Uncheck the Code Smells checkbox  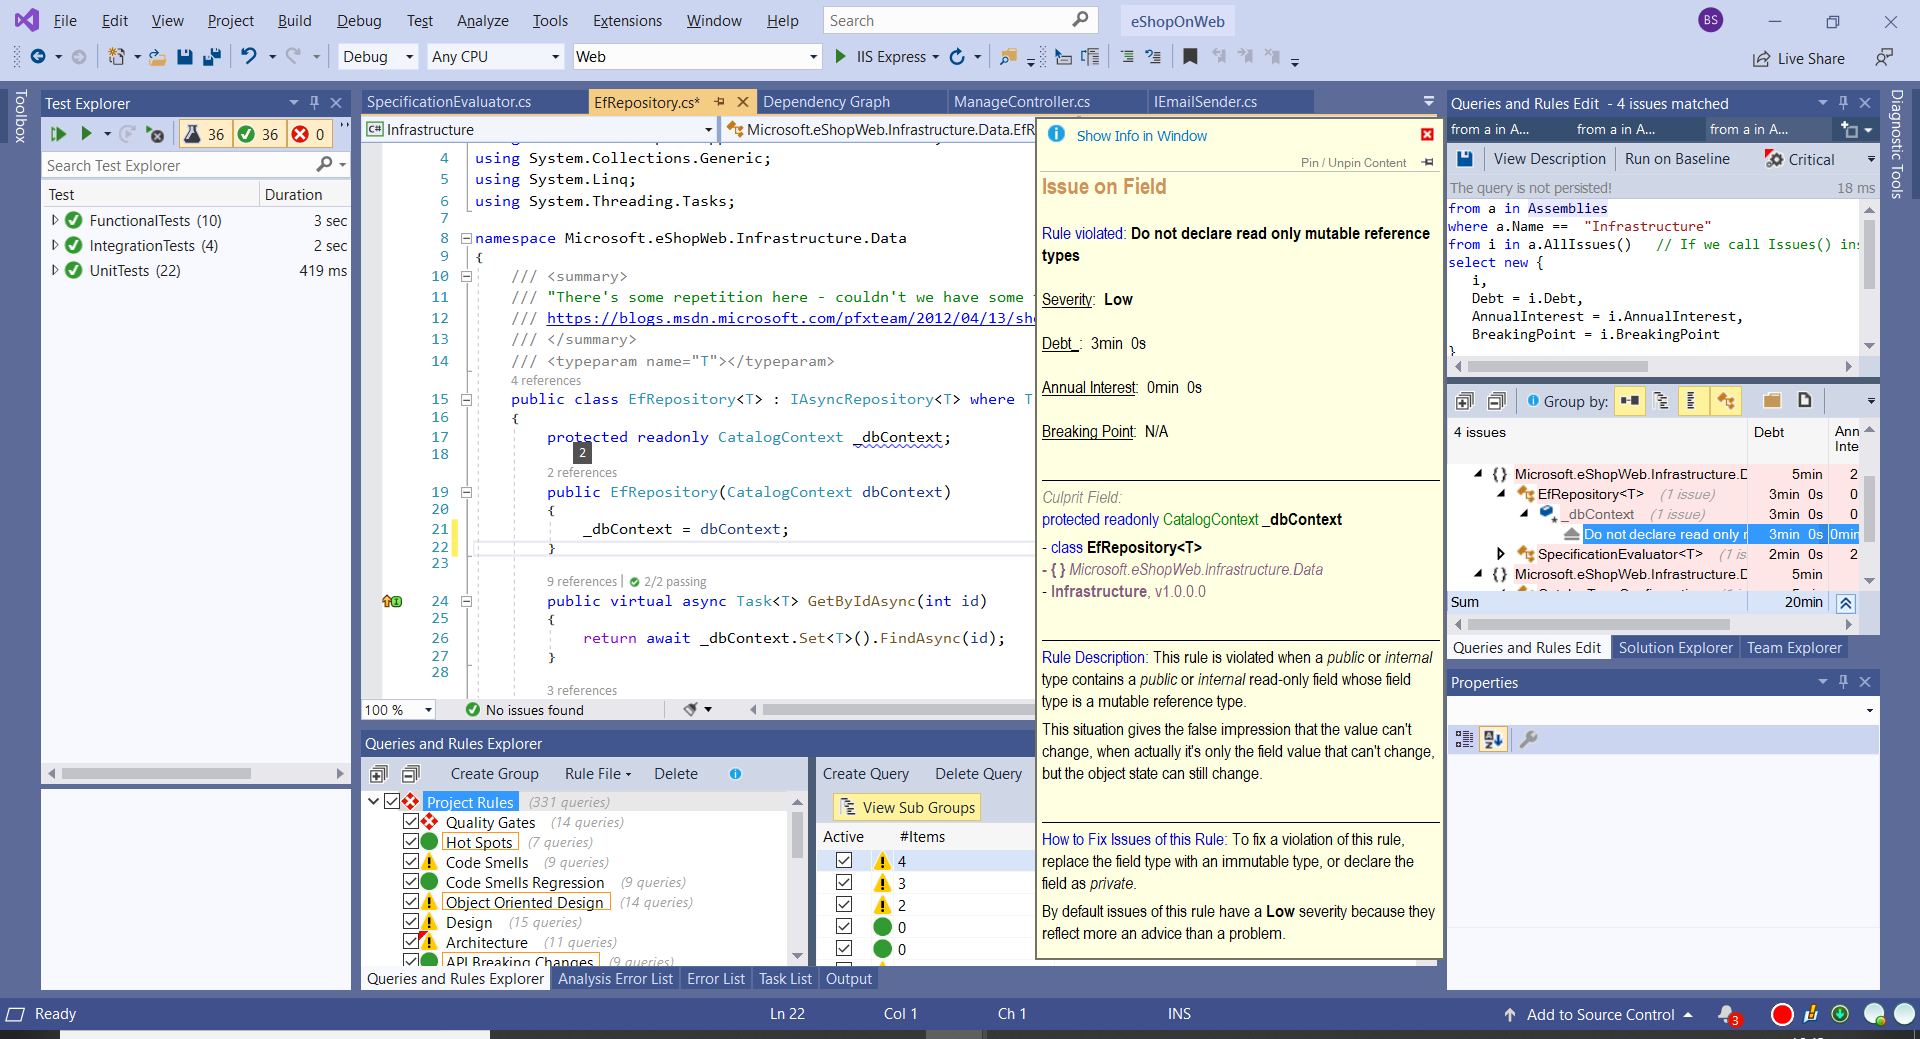tap(411, 862)
